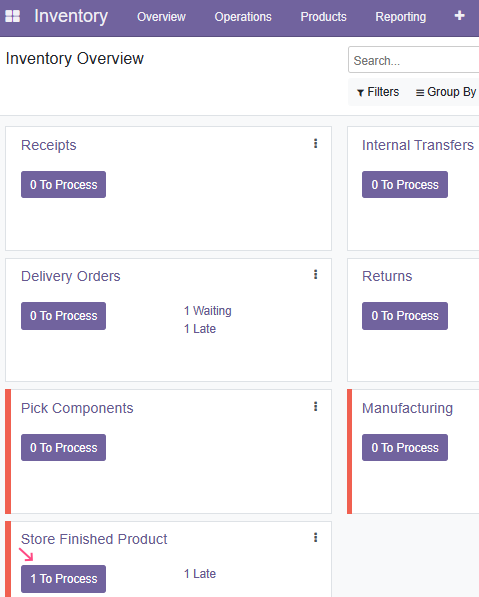This screenshot has height=597, width=479.
Task: Open the Products menu
Action: [323, 17]
